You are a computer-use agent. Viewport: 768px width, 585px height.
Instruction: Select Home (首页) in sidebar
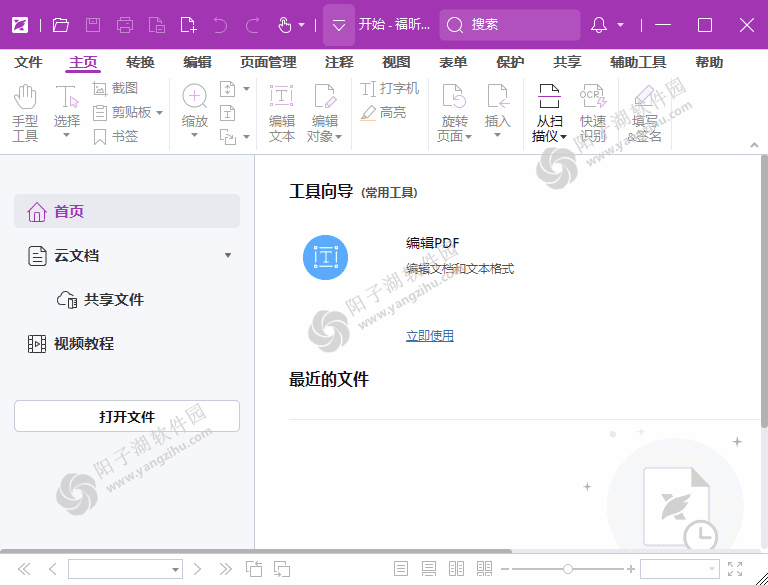(x=127, y=211)
